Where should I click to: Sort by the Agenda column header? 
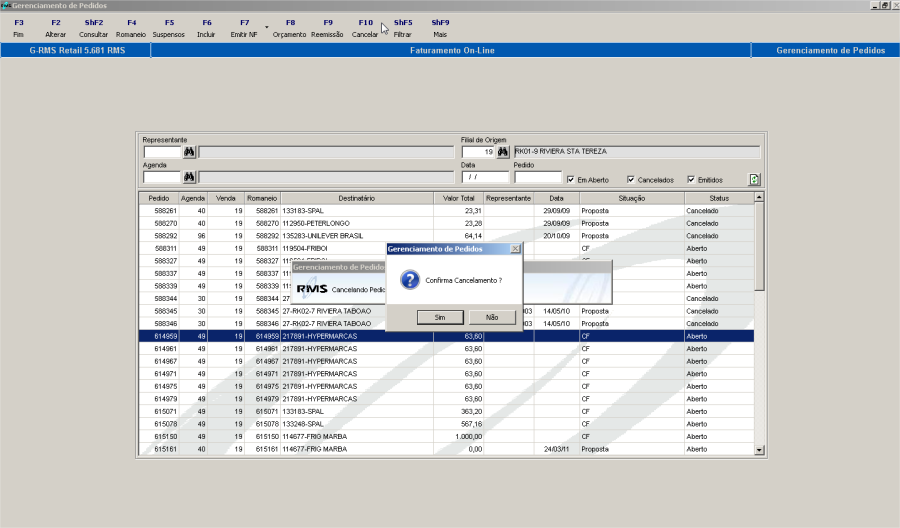193,199
